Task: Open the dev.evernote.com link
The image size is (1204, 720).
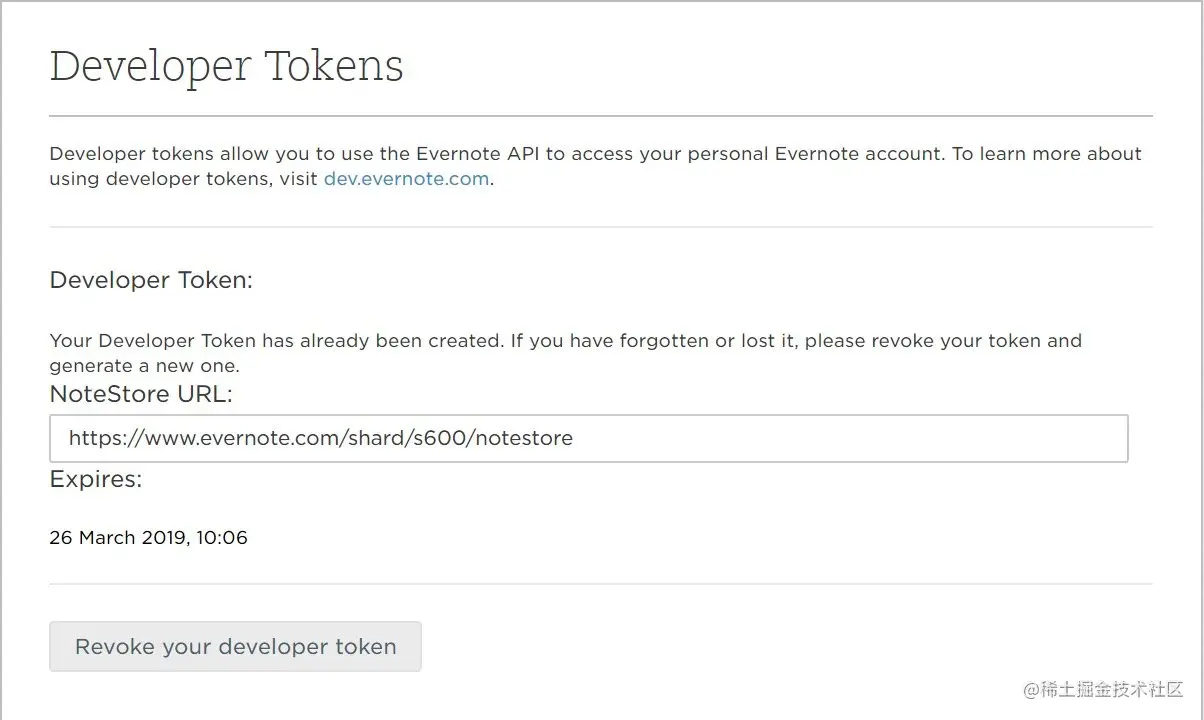Action: pos(406,180)
